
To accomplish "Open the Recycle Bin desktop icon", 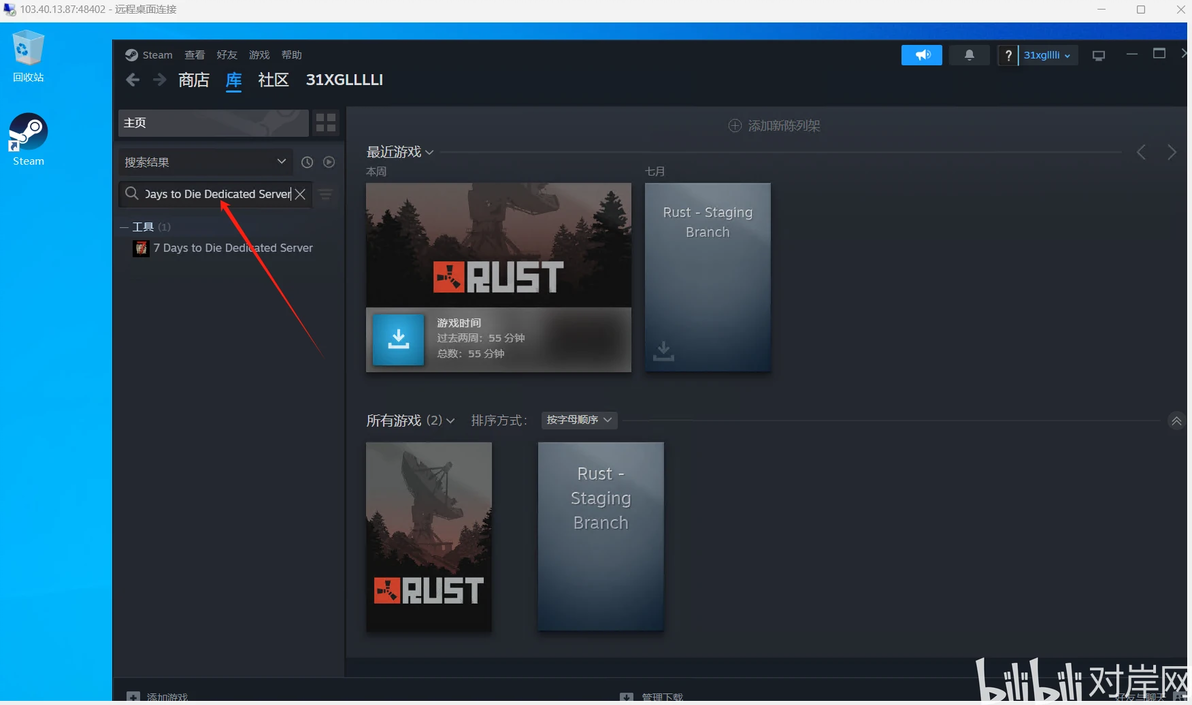I will point(28,56).
